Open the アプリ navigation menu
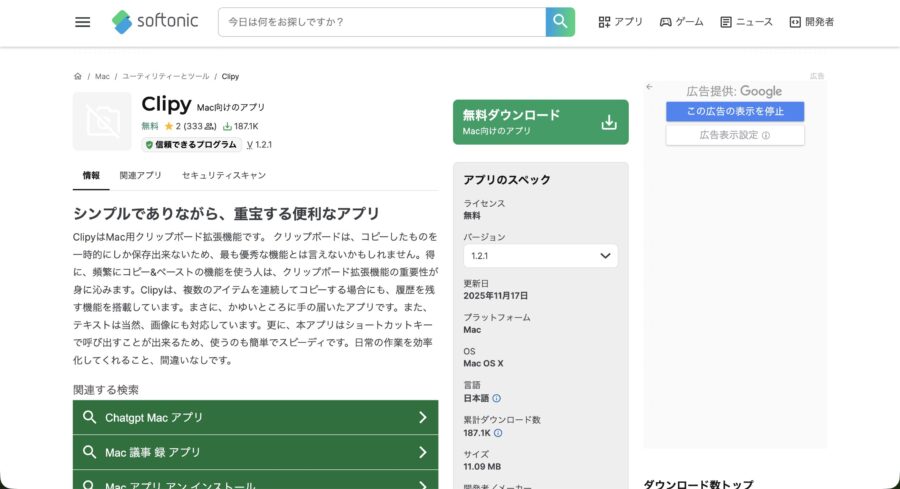The width and height of the screenshot is (900, 489). pyautogui.click(x=620, y=22)
